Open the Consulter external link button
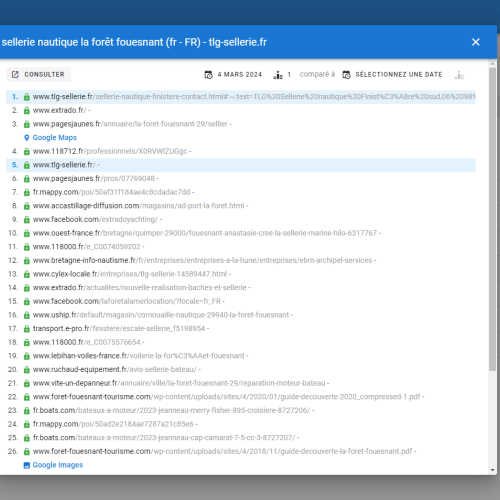Viewport: 500px width, 500px height. pyautogui.click(x=38, y=74)
